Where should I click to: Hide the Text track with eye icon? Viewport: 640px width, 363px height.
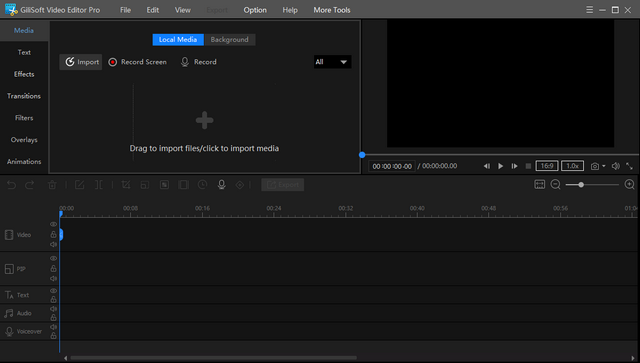53,291
